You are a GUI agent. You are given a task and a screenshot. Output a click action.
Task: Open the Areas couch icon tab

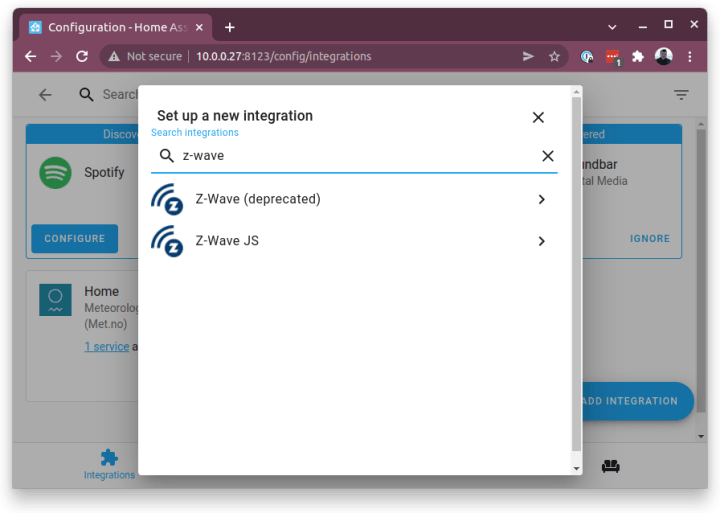tap(610, 466)
